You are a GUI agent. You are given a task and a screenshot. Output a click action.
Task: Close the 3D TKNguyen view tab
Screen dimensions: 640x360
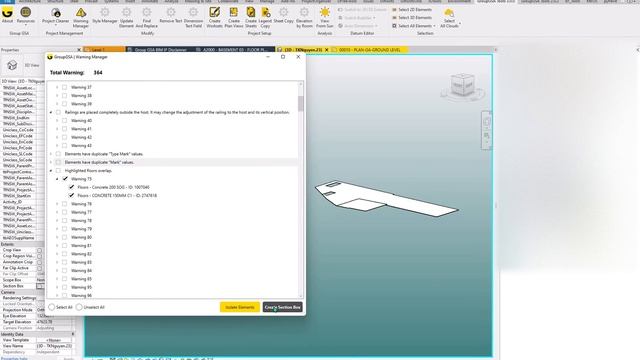click(x=327, y=50)
